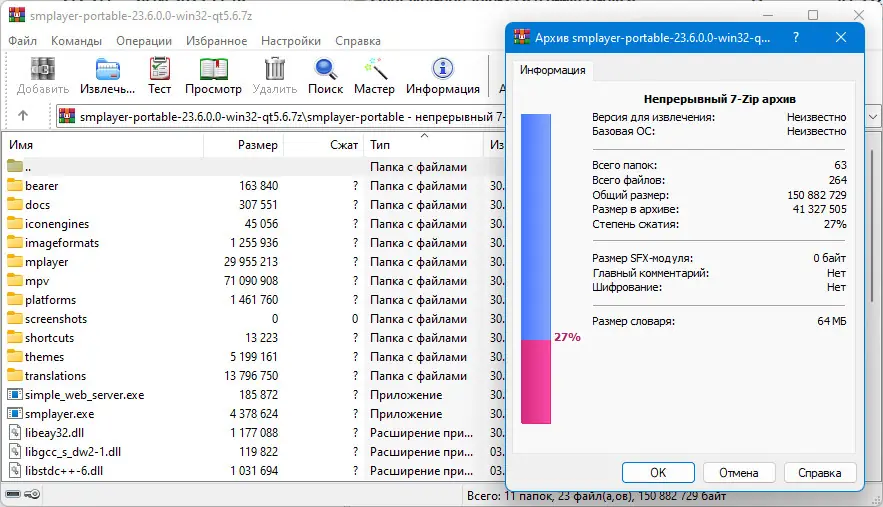Click the compression ratio bar
Image resolution: width=883 pixels, height=507 pixels.
[536, 269]
